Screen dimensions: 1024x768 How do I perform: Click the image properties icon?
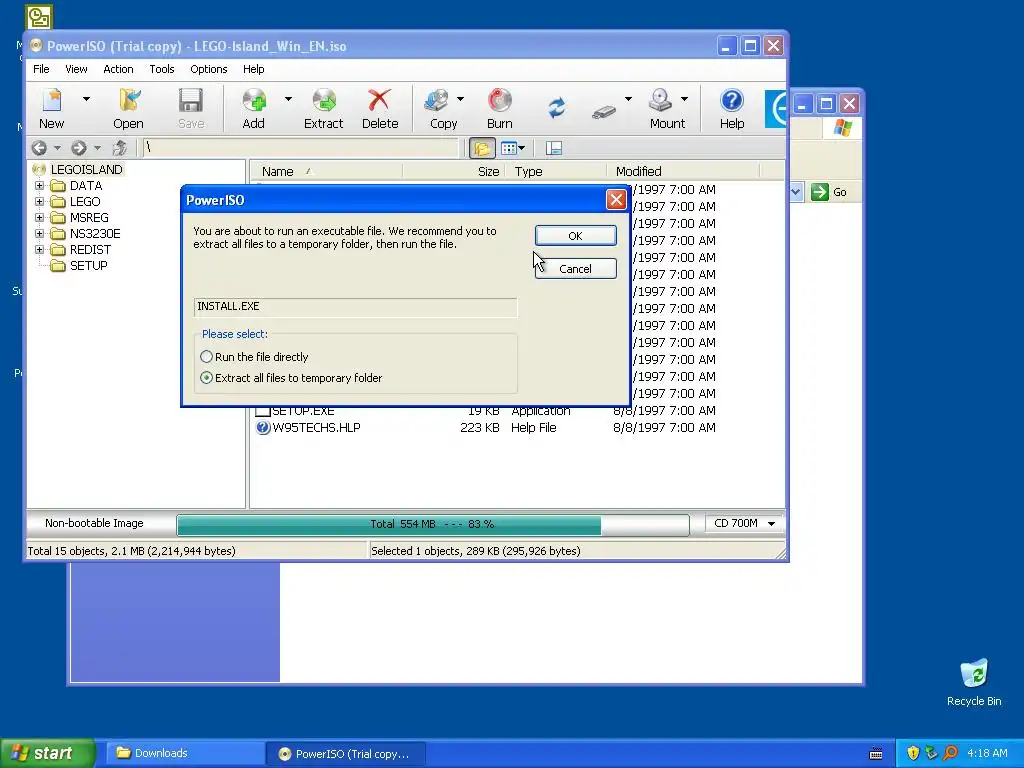point(554,148)
